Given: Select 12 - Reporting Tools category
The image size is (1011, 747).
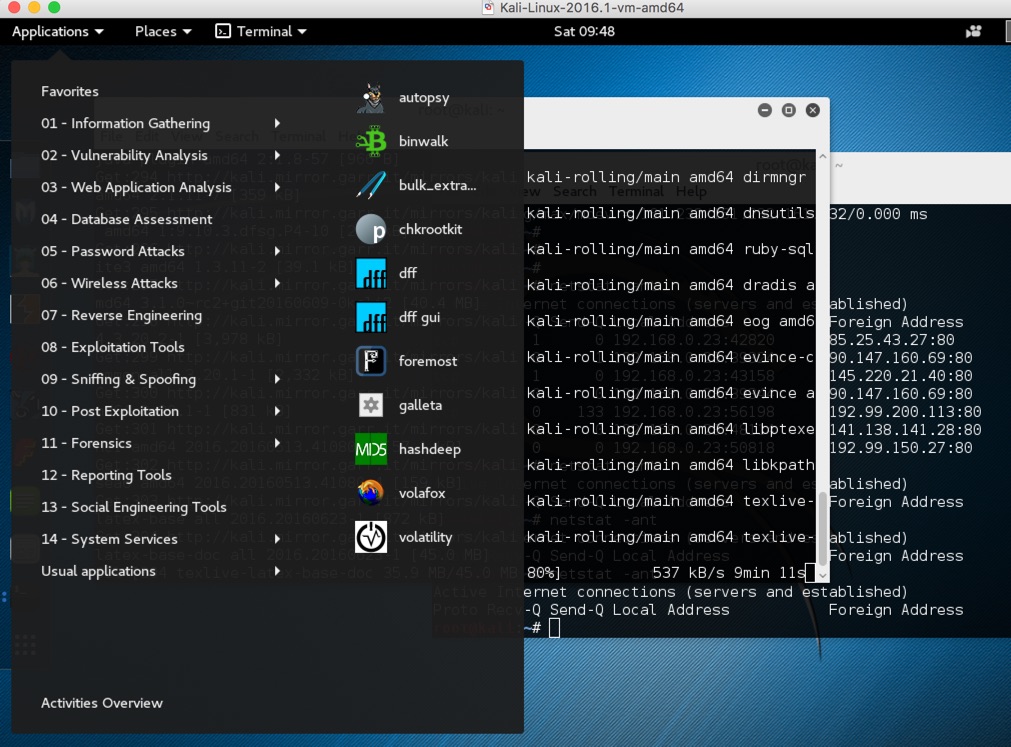Looking at the screenshot, I should point(106,475).
